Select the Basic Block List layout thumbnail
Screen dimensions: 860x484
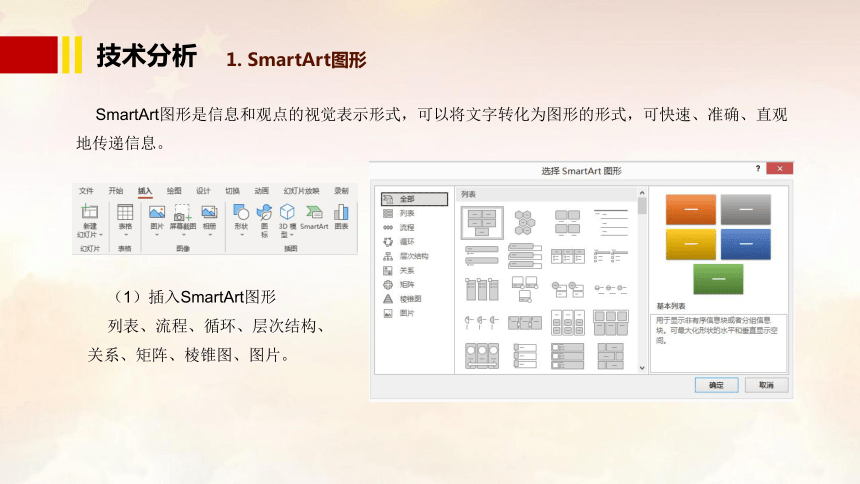[x=482, y=223]
